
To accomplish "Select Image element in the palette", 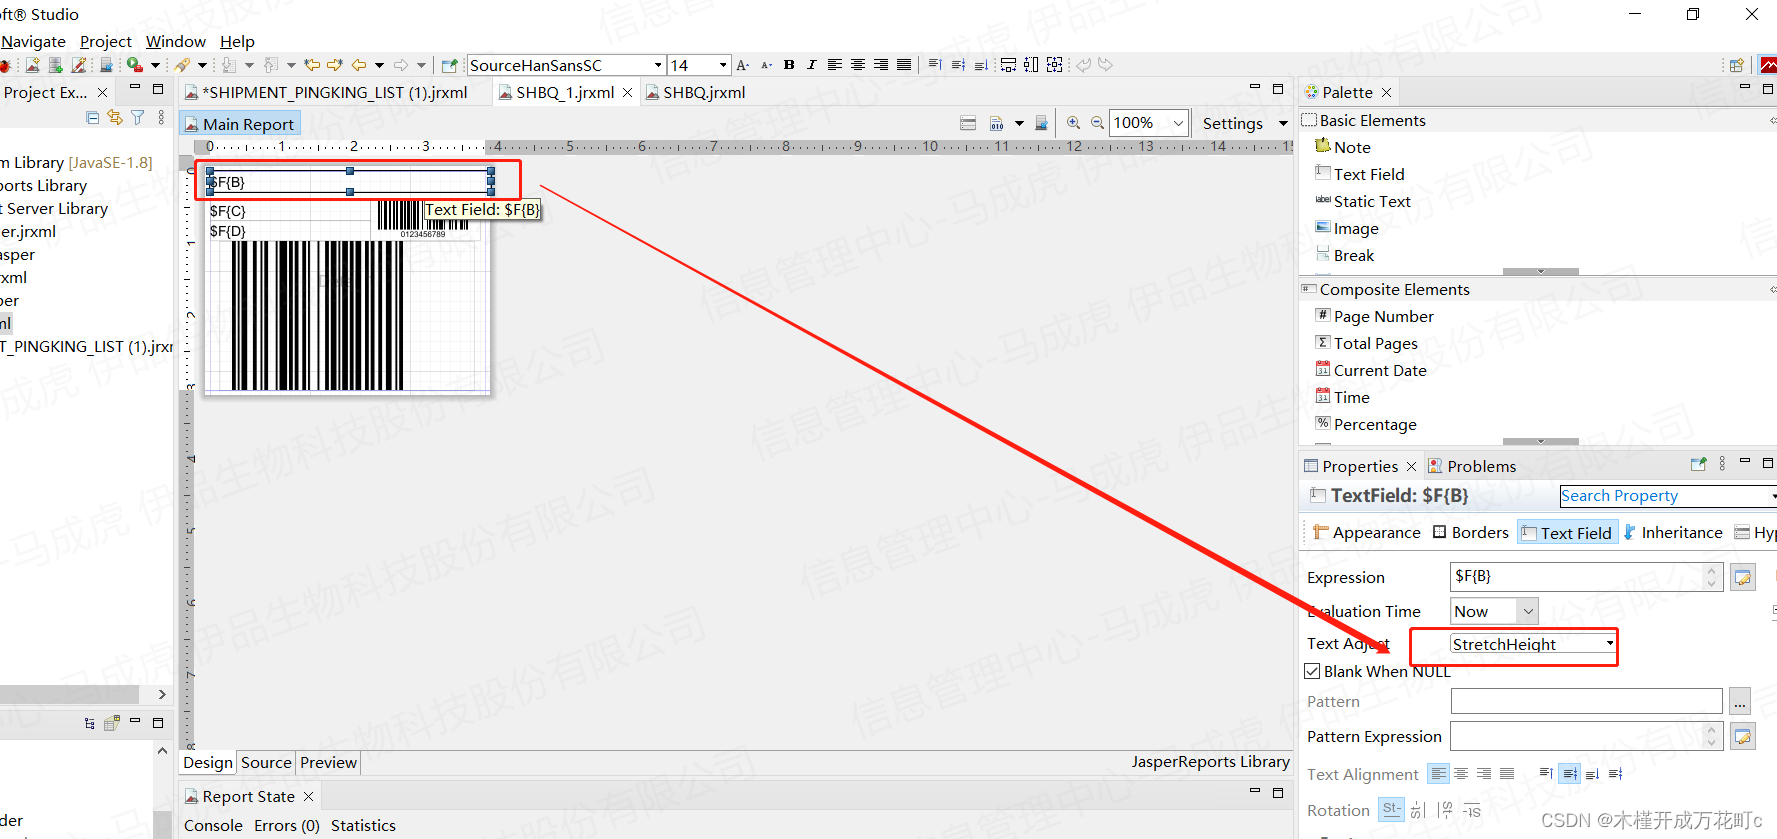I will pyautogui.click(x=1347, y=228).
